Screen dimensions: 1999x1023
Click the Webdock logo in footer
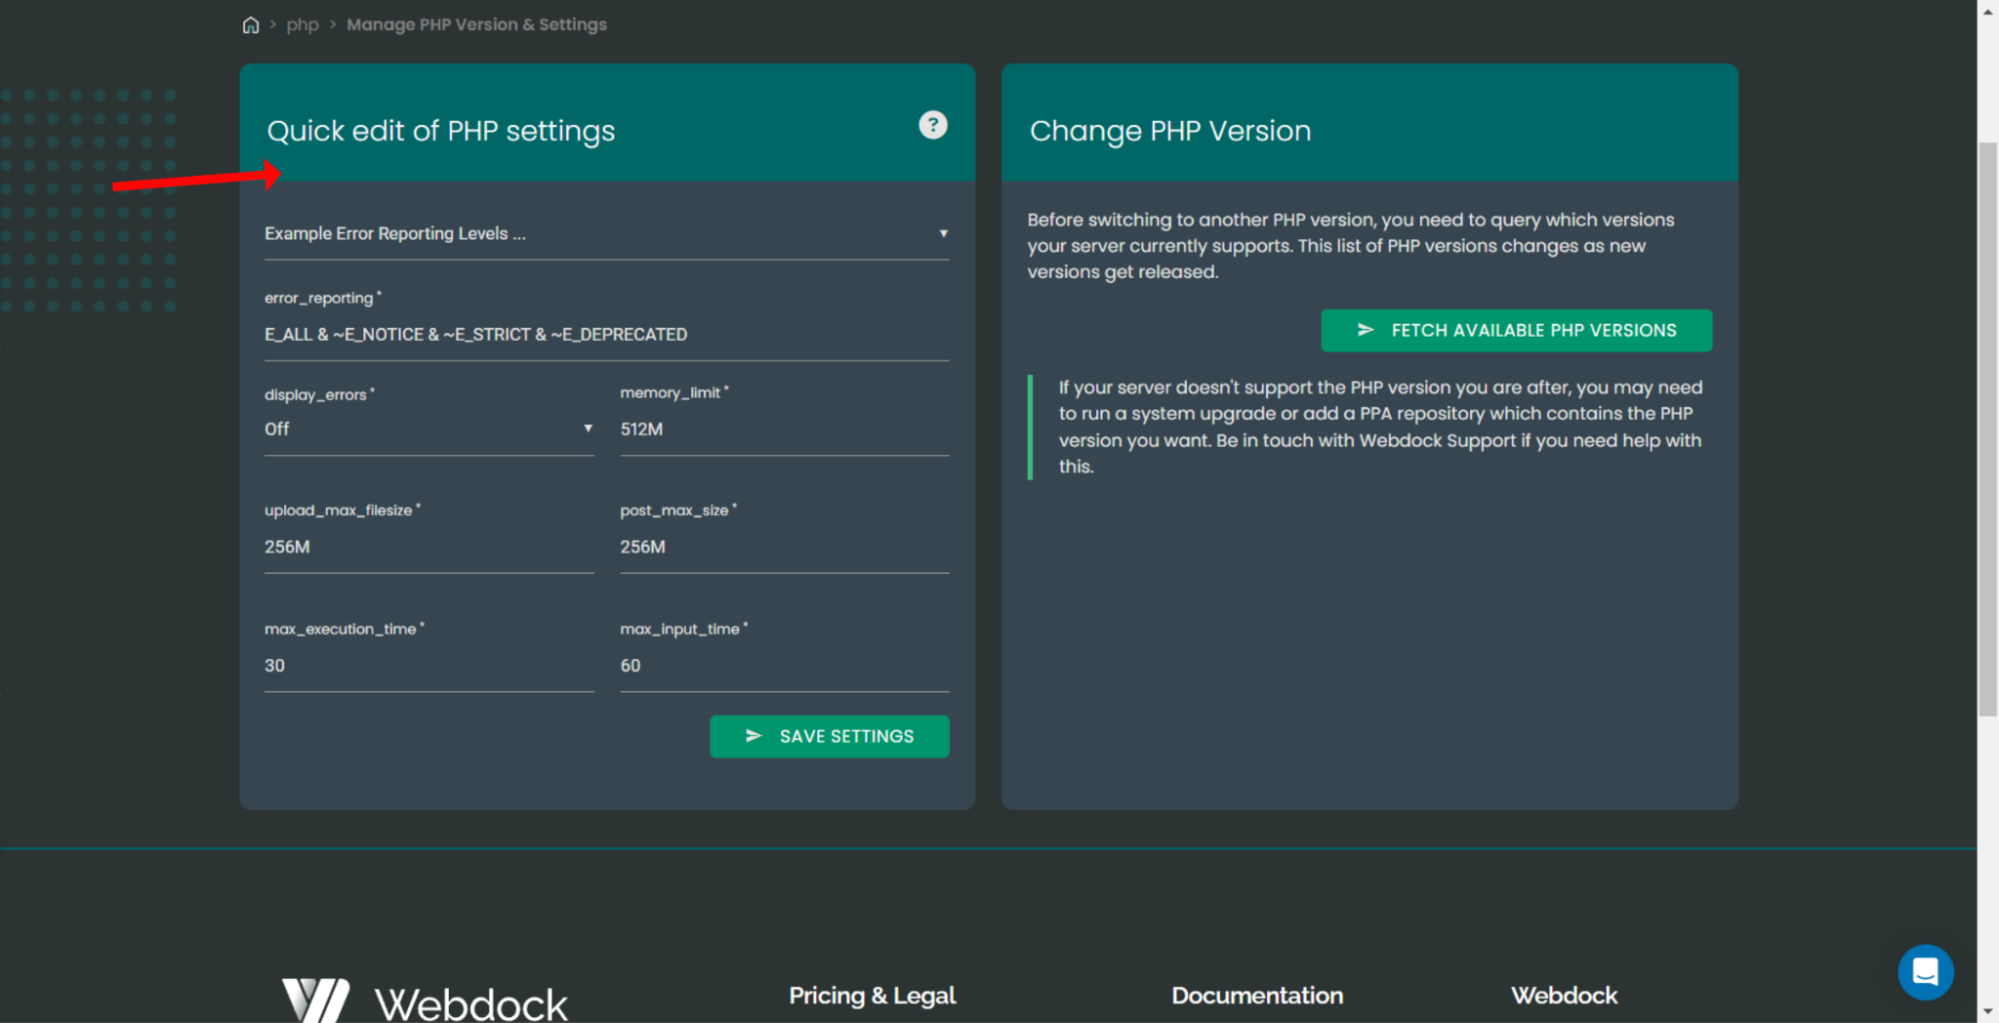coord(425,1001)
